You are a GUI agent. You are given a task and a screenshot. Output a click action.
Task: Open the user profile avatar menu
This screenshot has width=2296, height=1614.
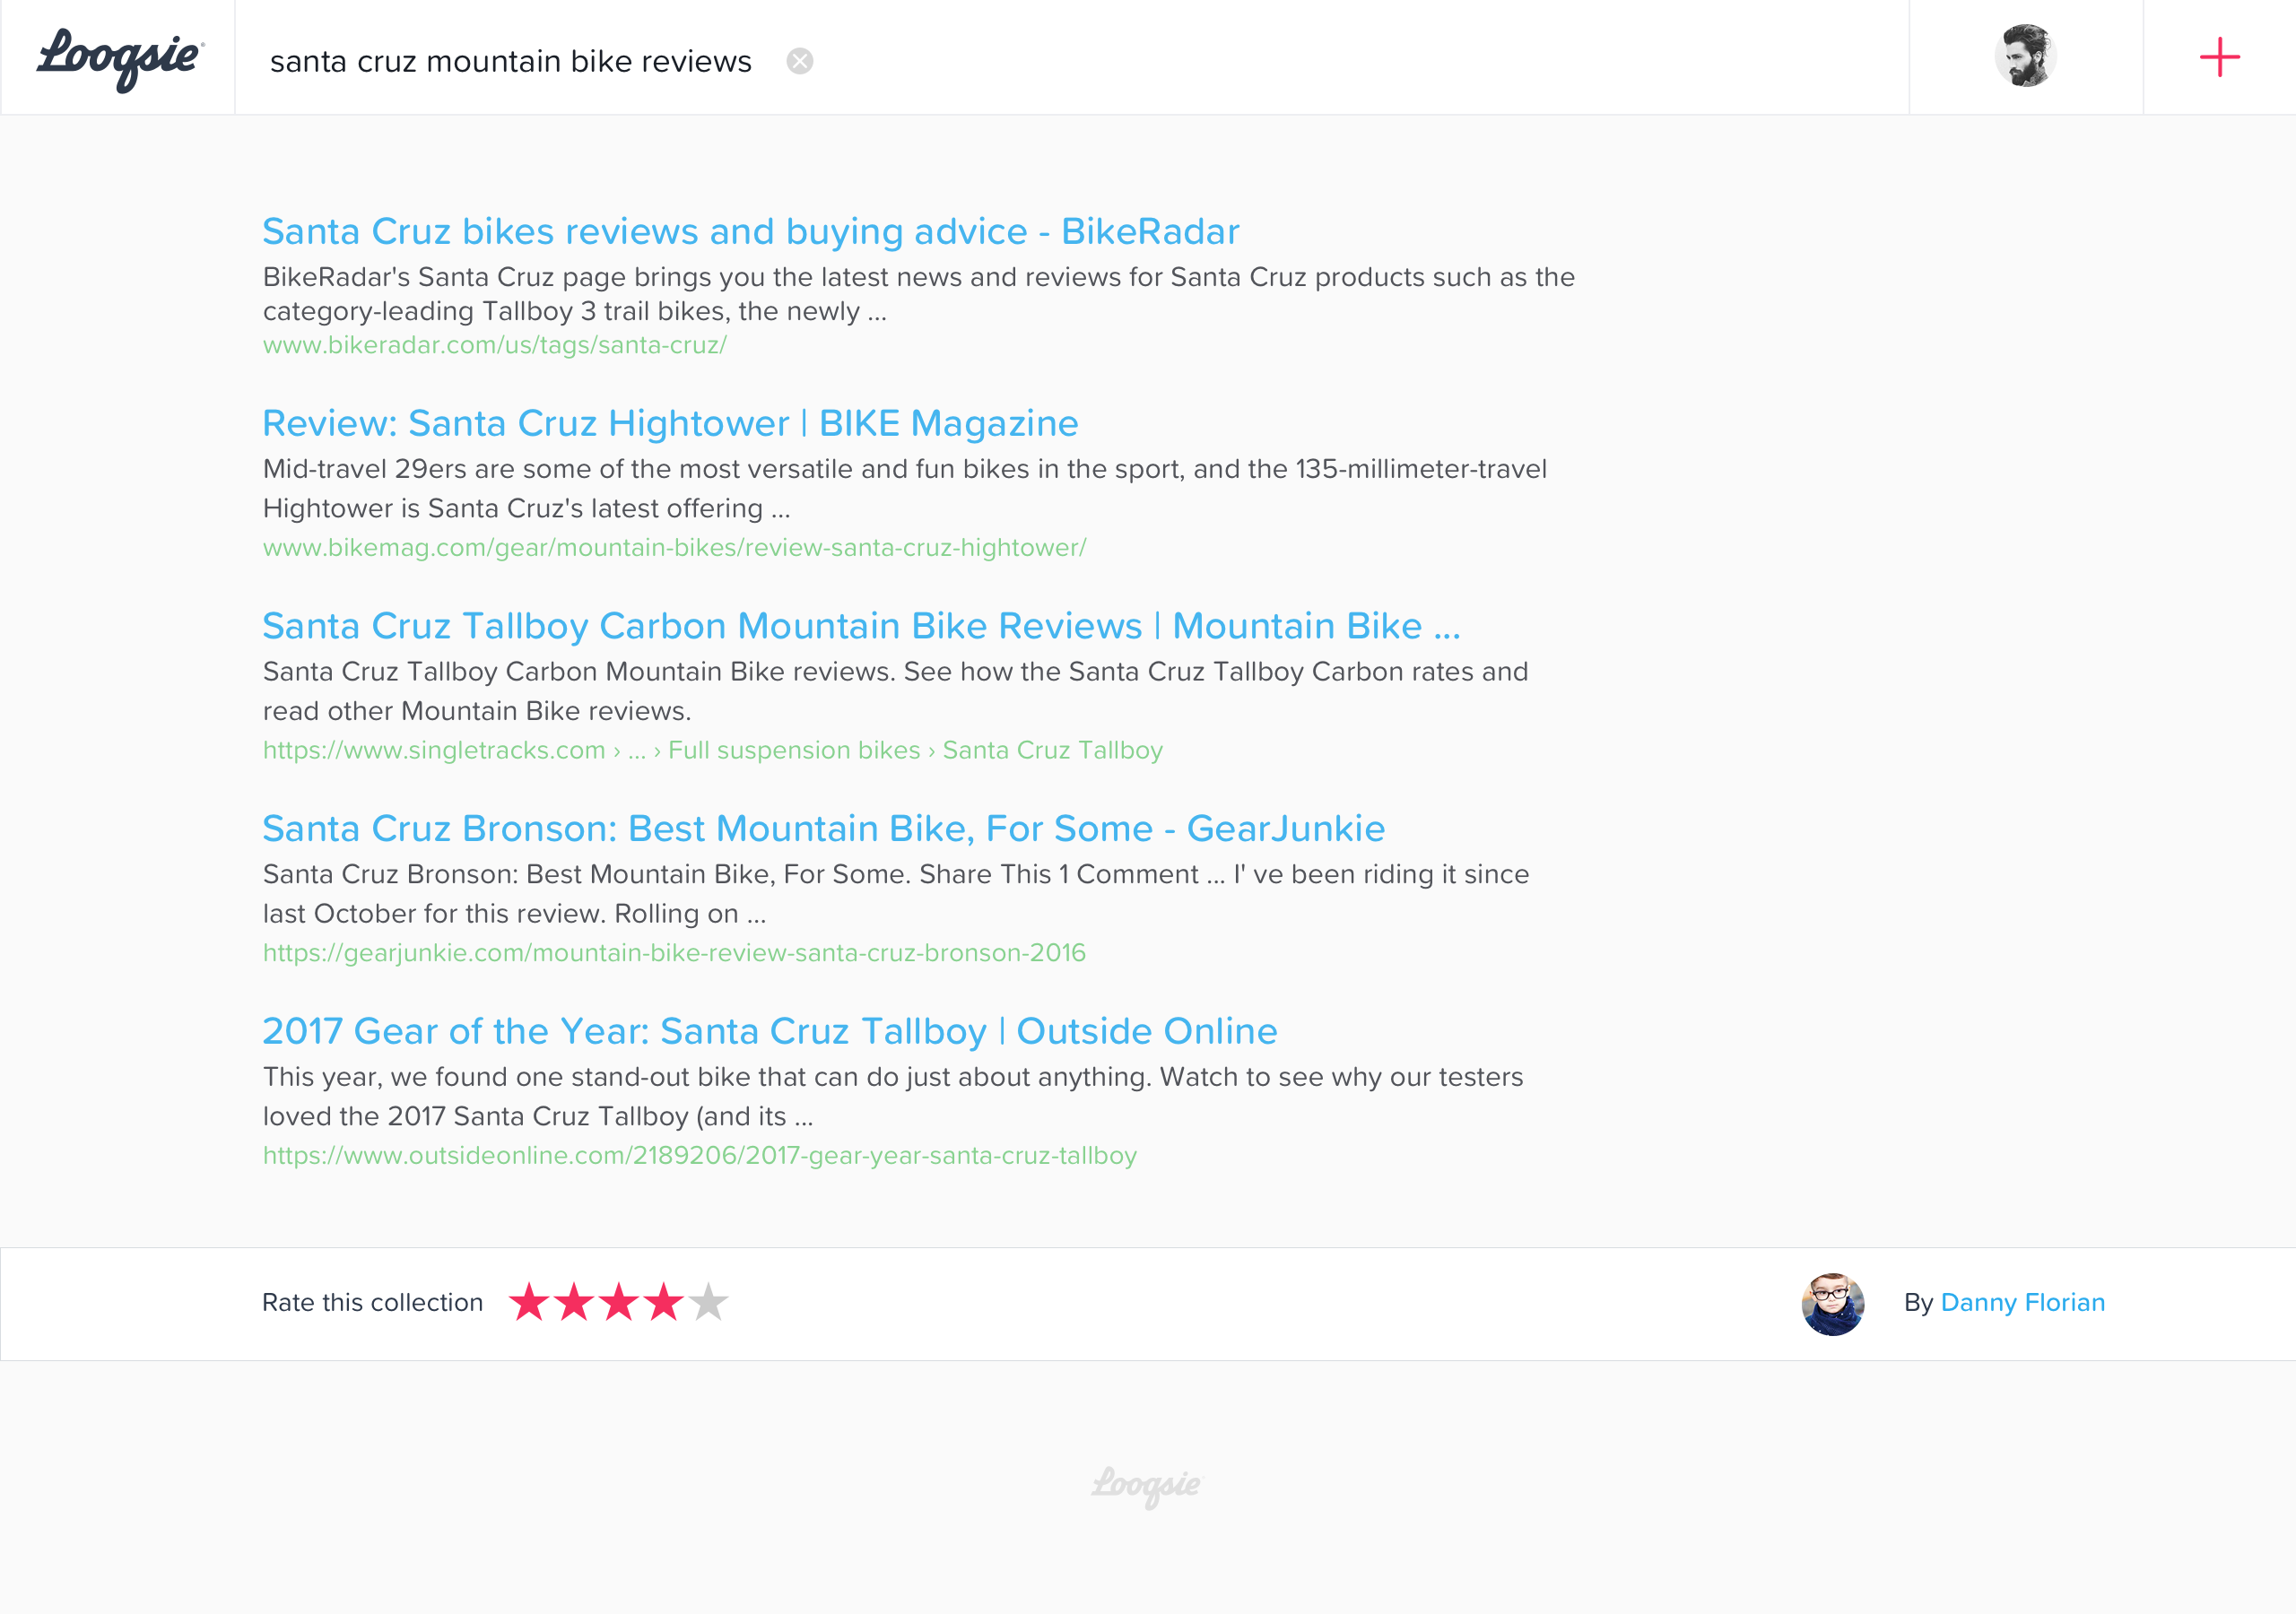pos(2025,57)
